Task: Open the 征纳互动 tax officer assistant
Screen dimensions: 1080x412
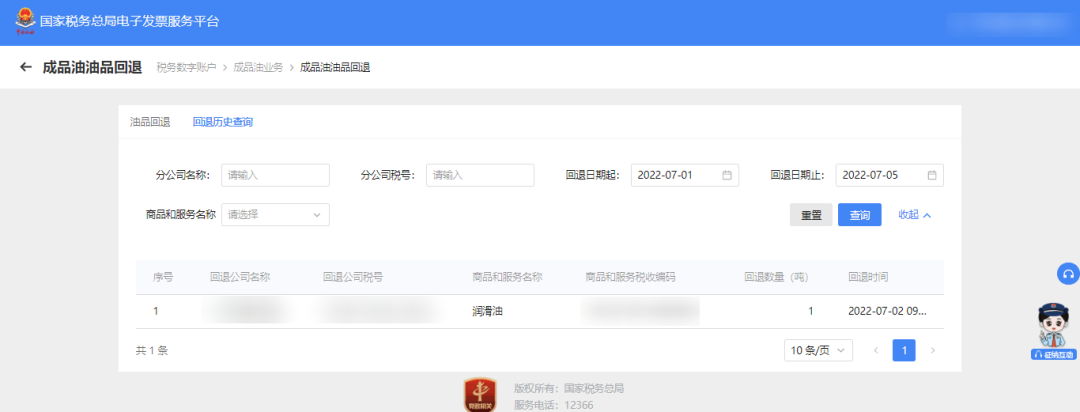Action: (x=1052, y=330)
